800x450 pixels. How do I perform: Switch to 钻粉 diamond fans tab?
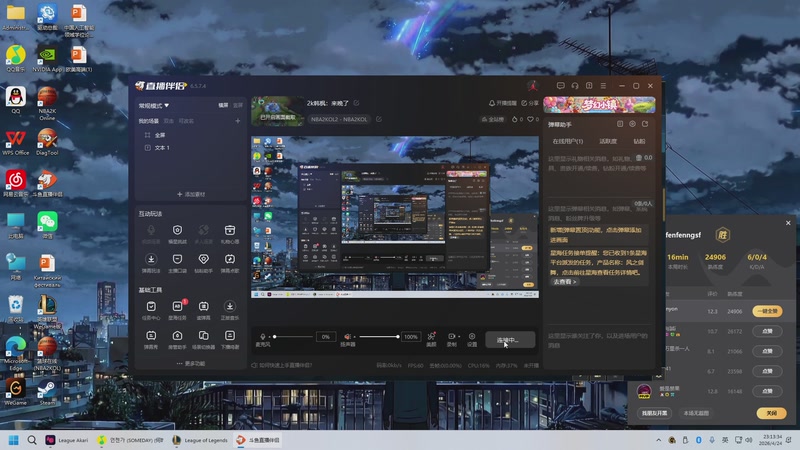(639, 141)
